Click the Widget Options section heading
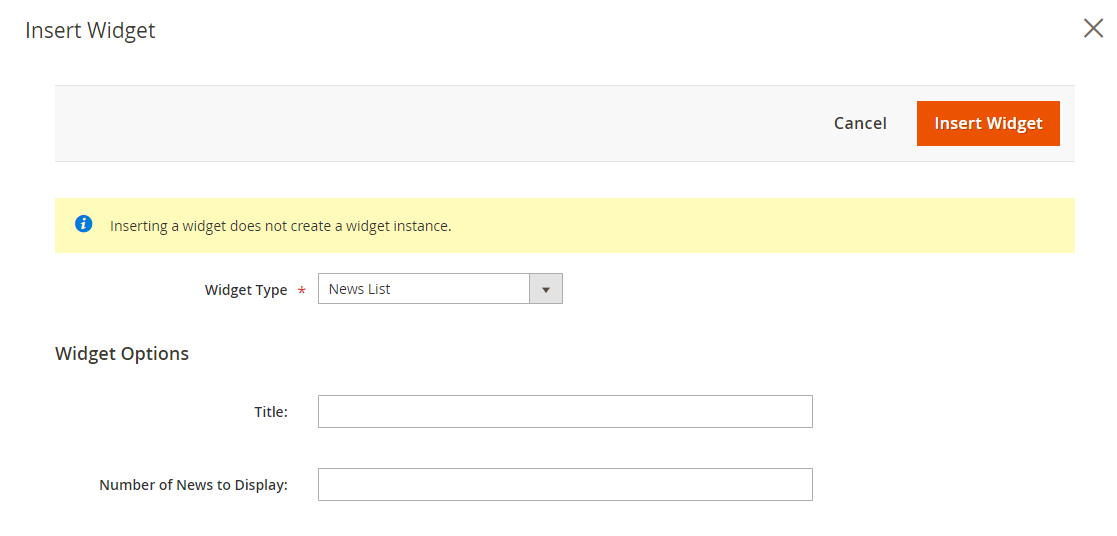 [122, 354]
